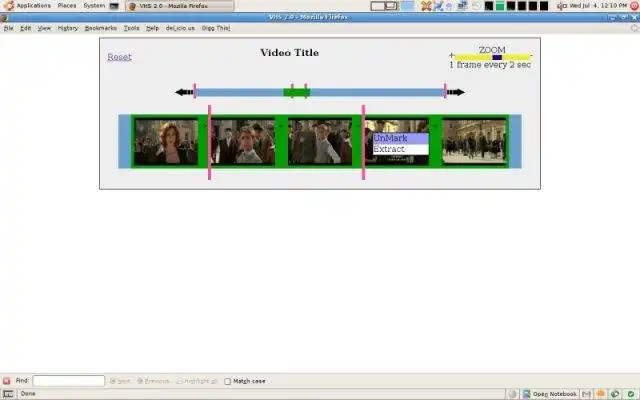Image resolution: width=640 pixels, height=400 pixels.
Task: Click red power button in top panel
Action: 635,6
